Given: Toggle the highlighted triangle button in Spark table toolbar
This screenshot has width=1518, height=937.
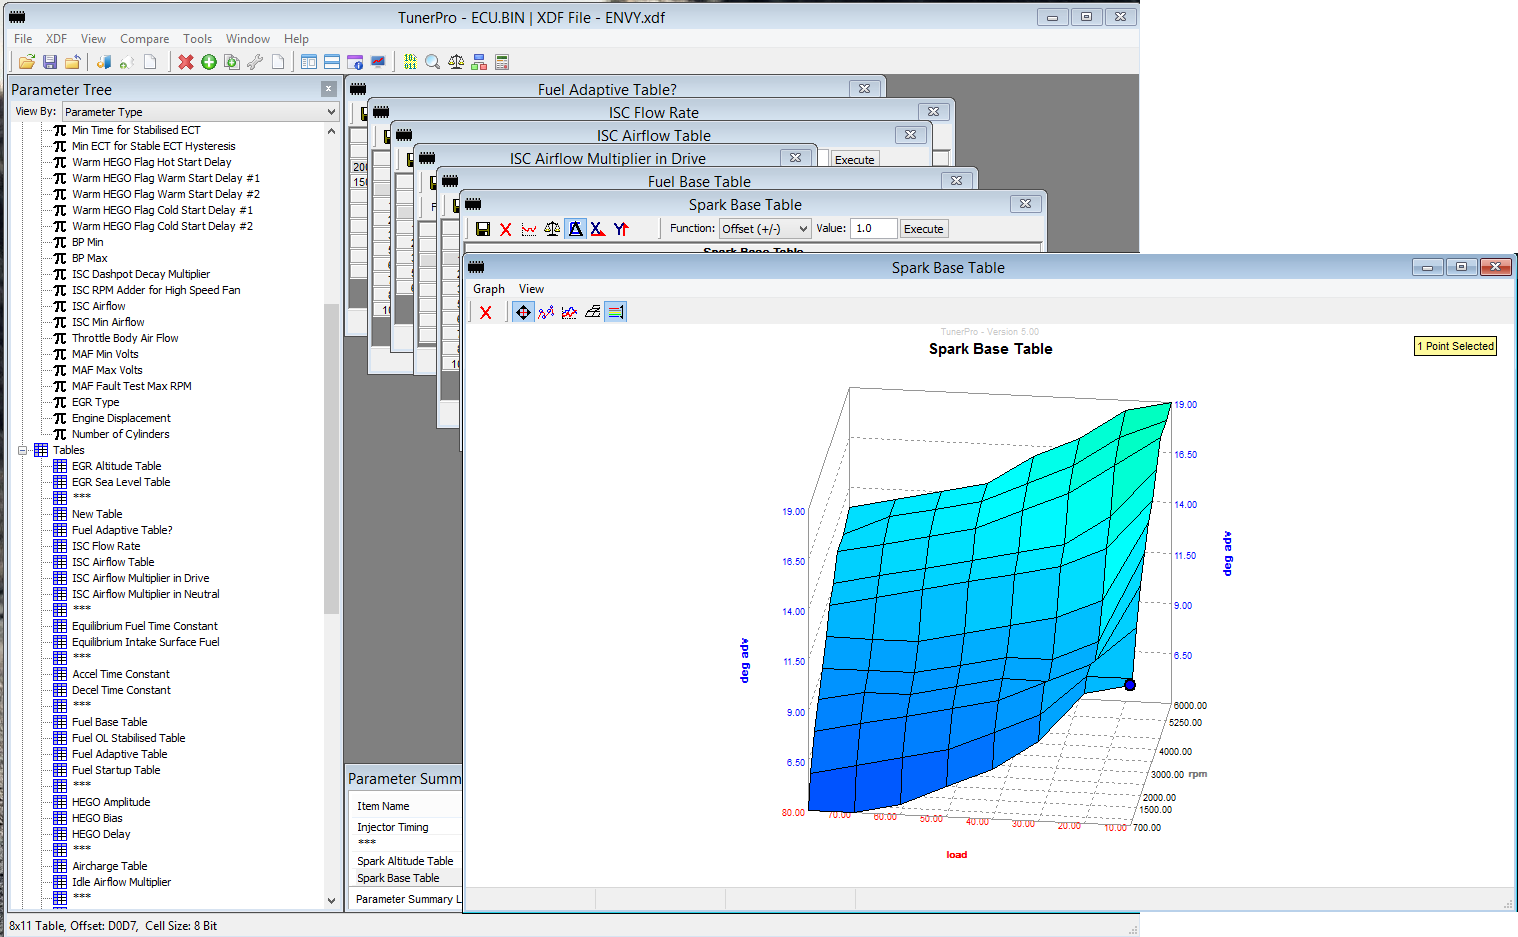Looking at the screenshot, I should click(575, 229).
